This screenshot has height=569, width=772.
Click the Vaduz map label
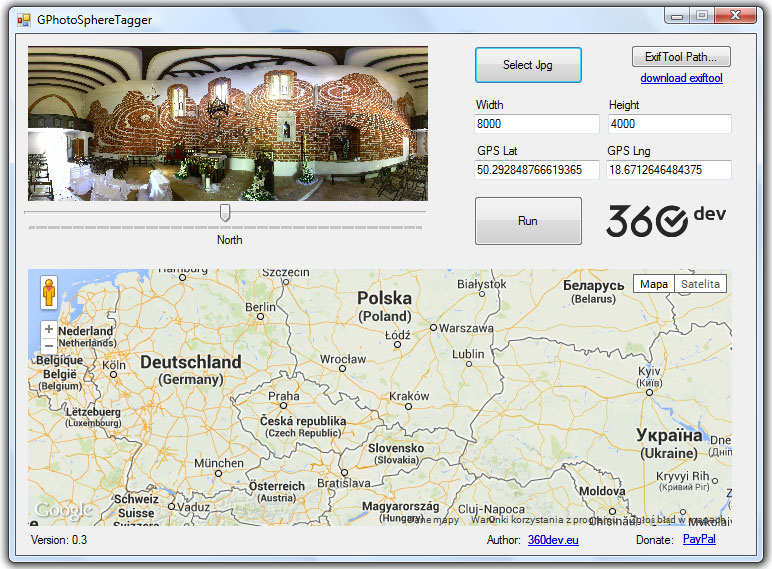(193, 507)
